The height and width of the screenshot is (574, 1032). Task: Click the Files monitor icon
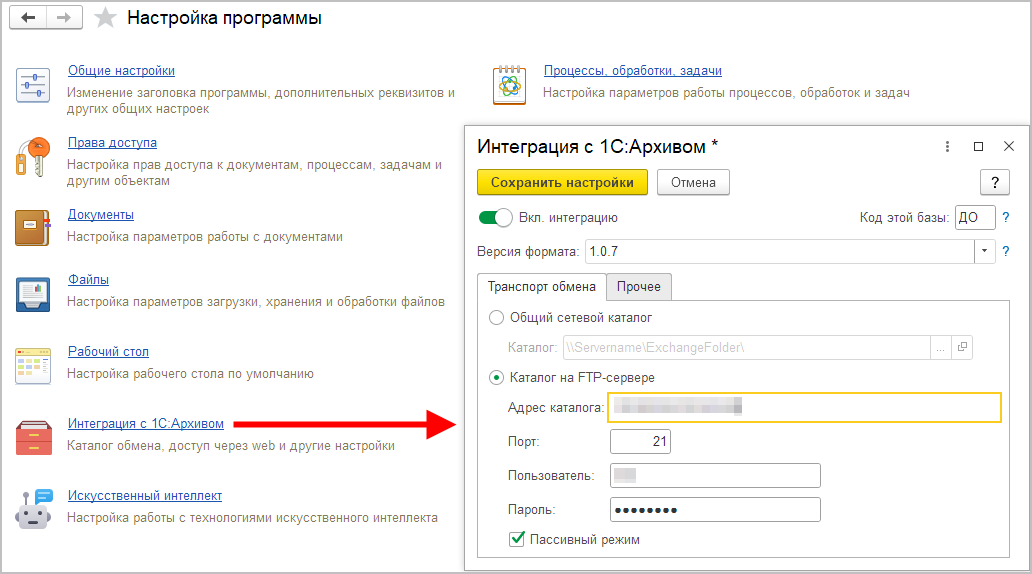(33, 294)
